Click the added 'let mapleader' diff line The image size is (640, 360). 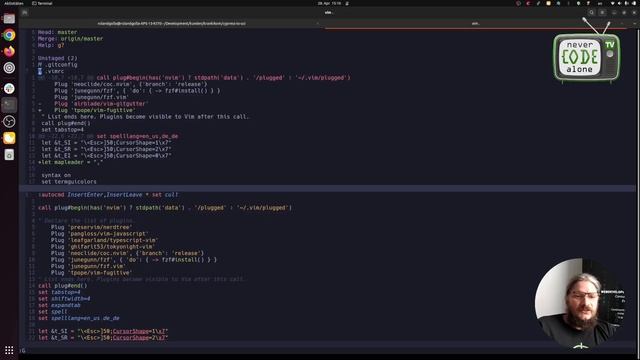pyautogui.click(x=70, y=162)
